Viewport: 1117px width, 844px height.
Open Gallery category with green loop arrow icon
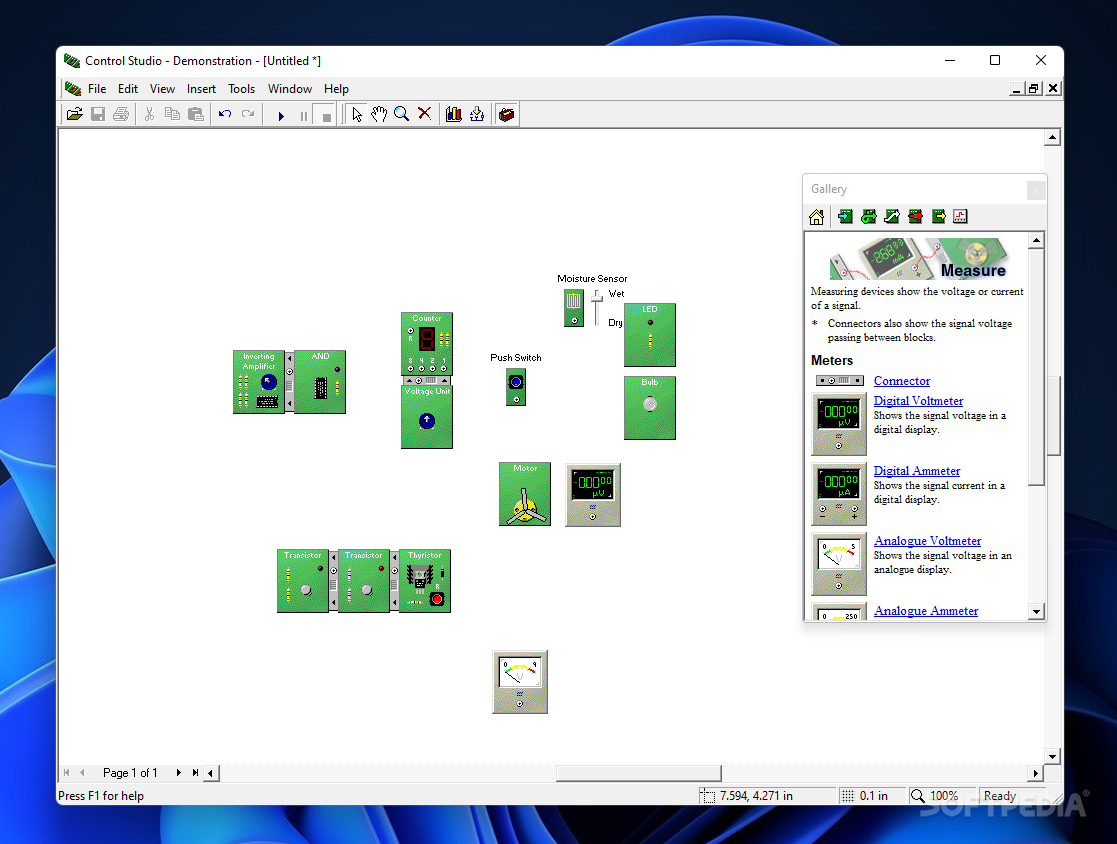pos(869,217)
